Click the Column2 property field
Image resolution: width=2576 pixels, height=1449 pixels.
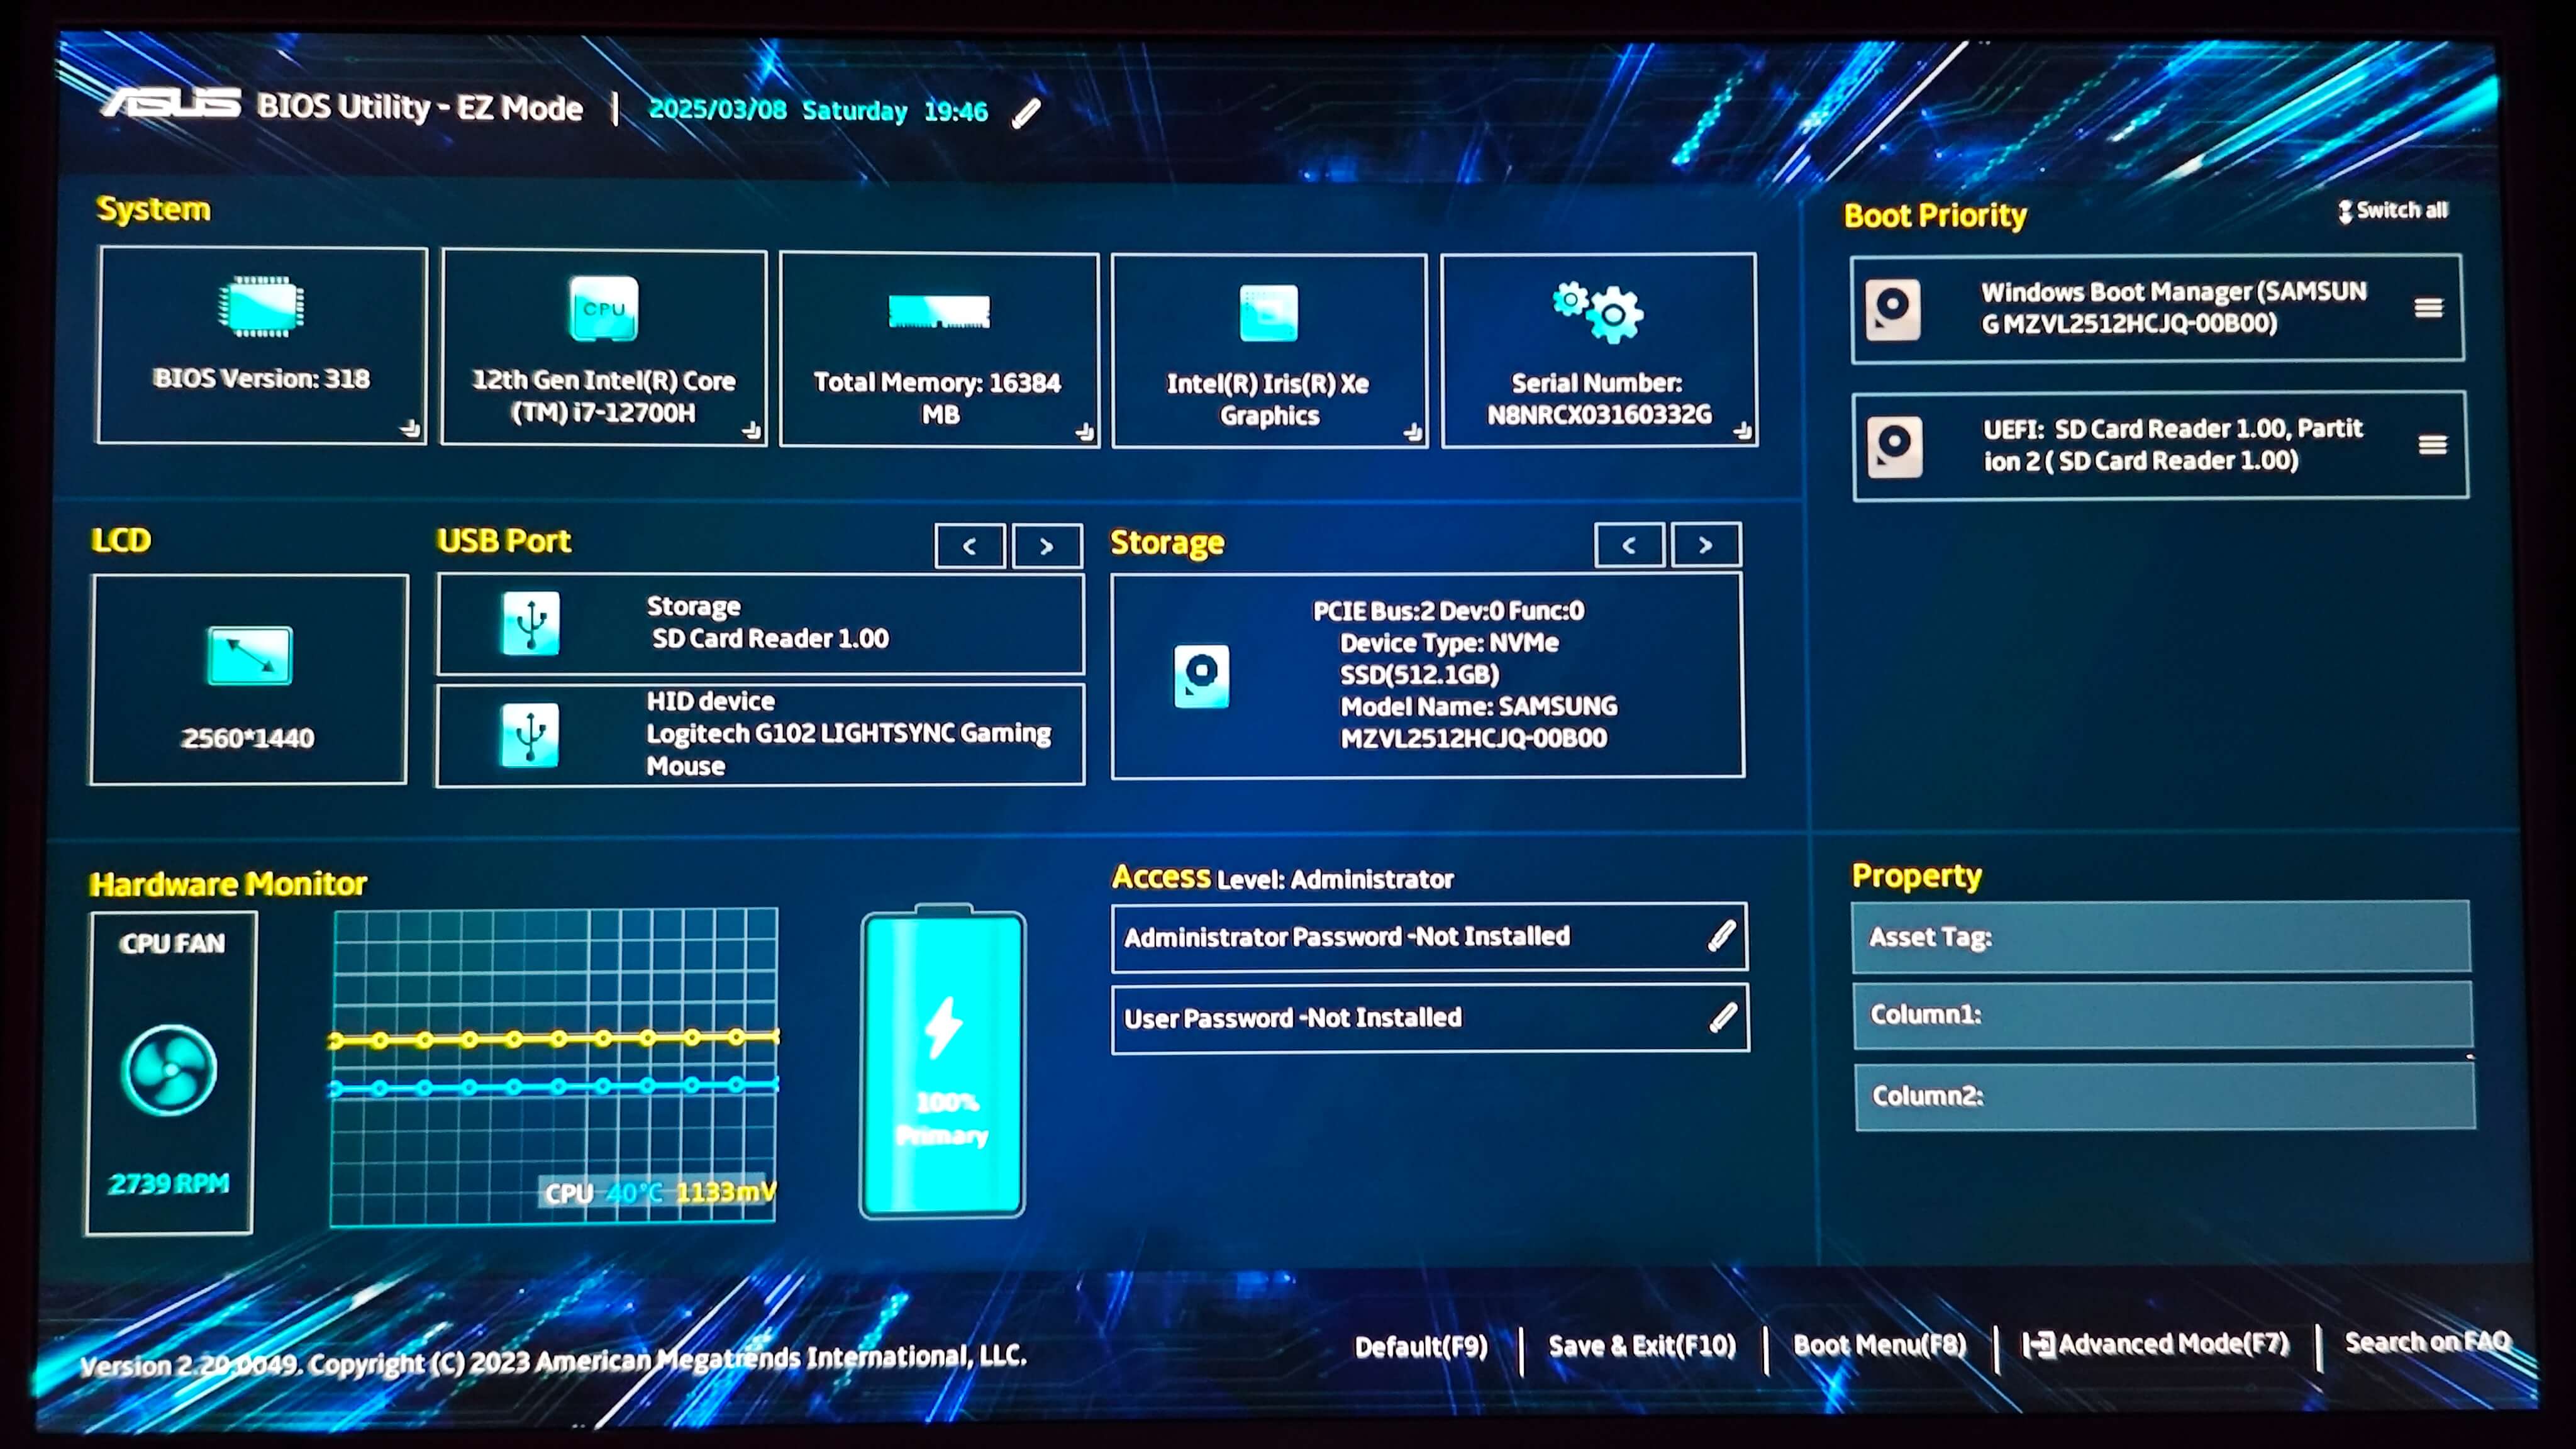[x=2165, y=1097]
